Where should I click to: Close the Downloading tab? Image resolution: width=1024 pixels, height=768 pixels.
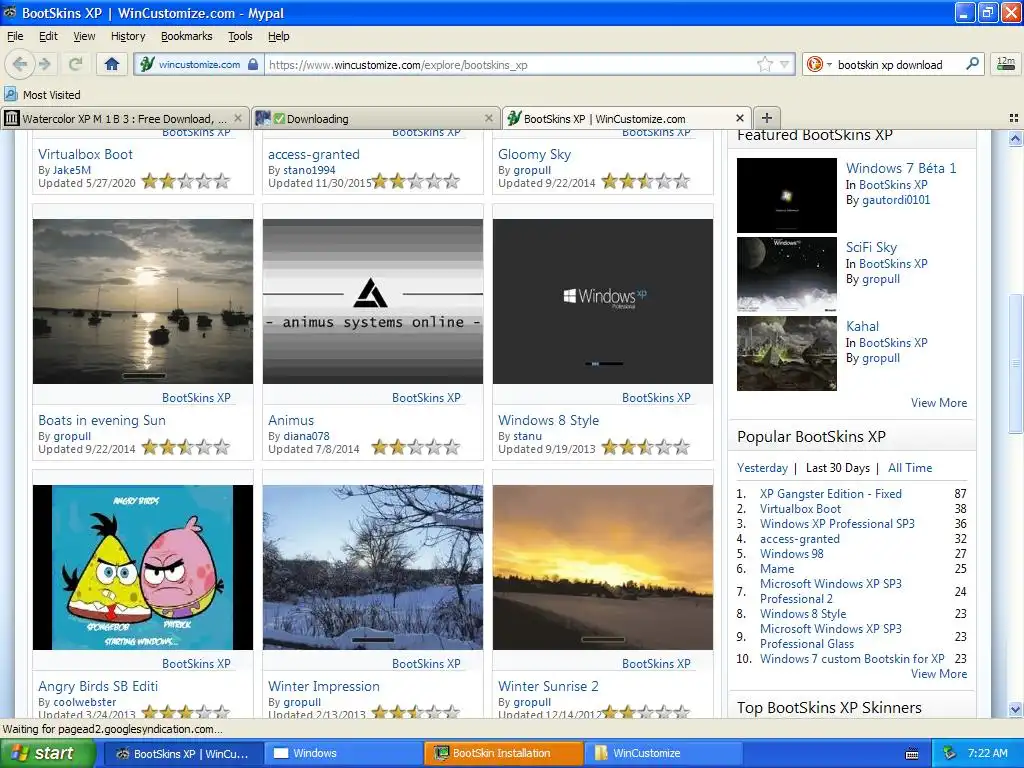(x=488, y=118)
